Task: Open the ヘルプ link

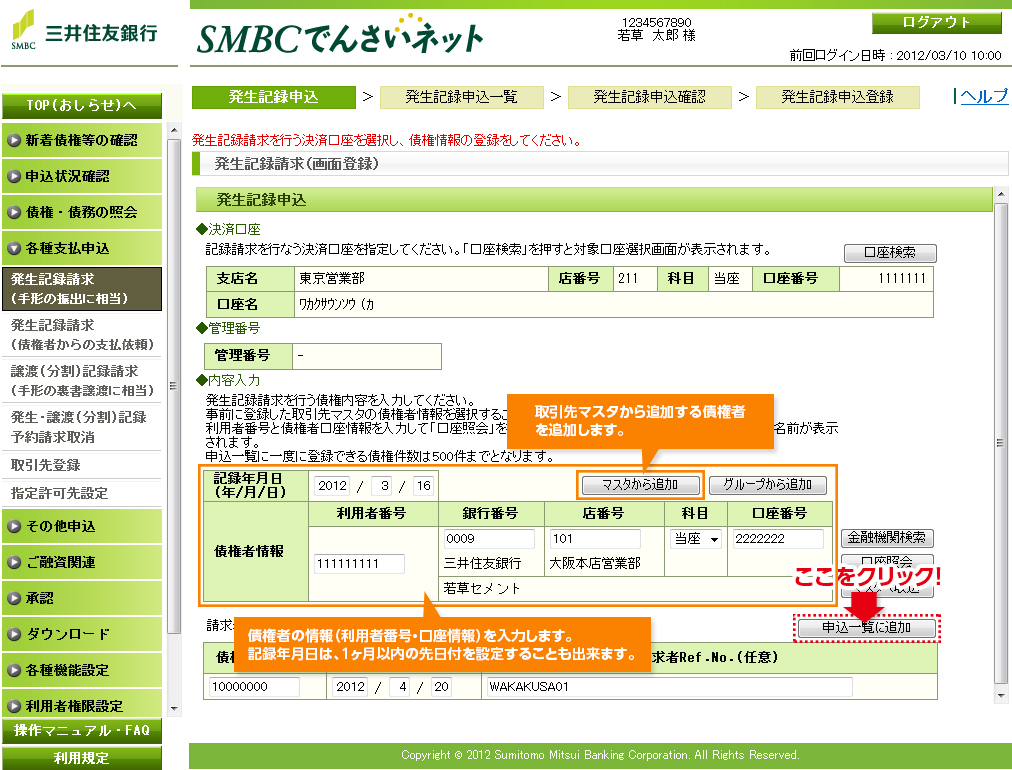Action: [984, 96]
